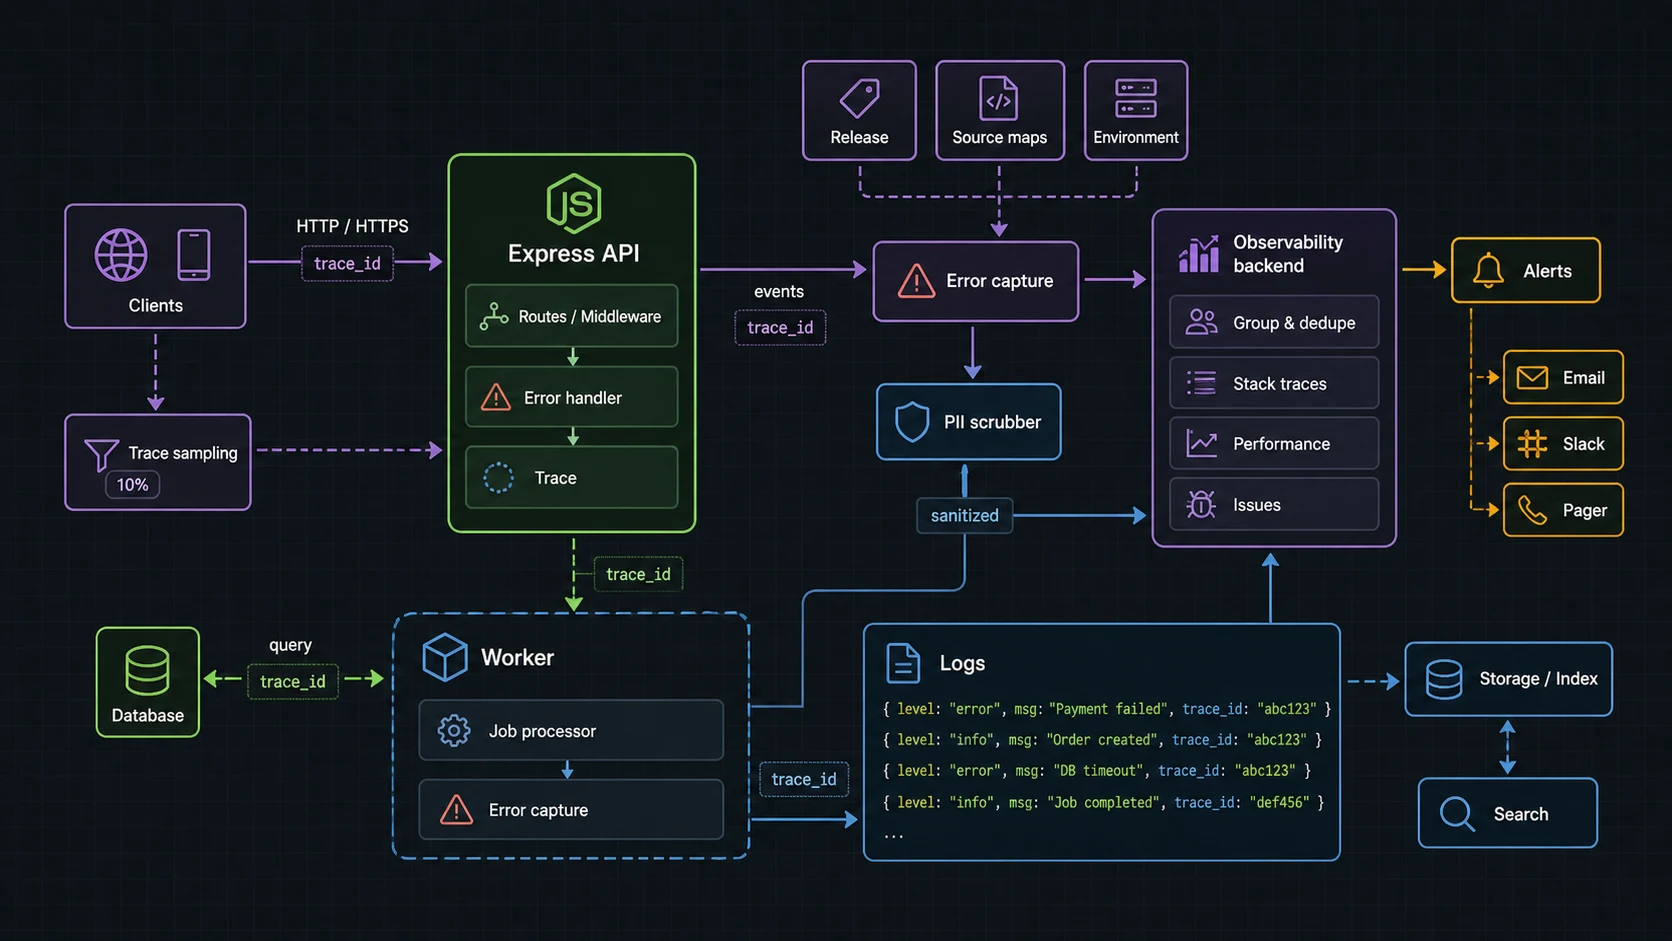Click the Performance line chart icon

[x=1201, y=443]
